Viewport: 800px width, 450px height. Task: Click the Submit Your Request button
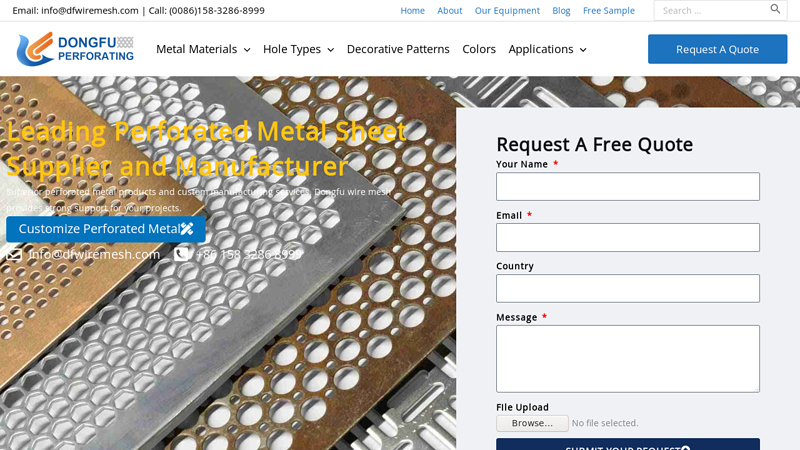coord(628,444)
